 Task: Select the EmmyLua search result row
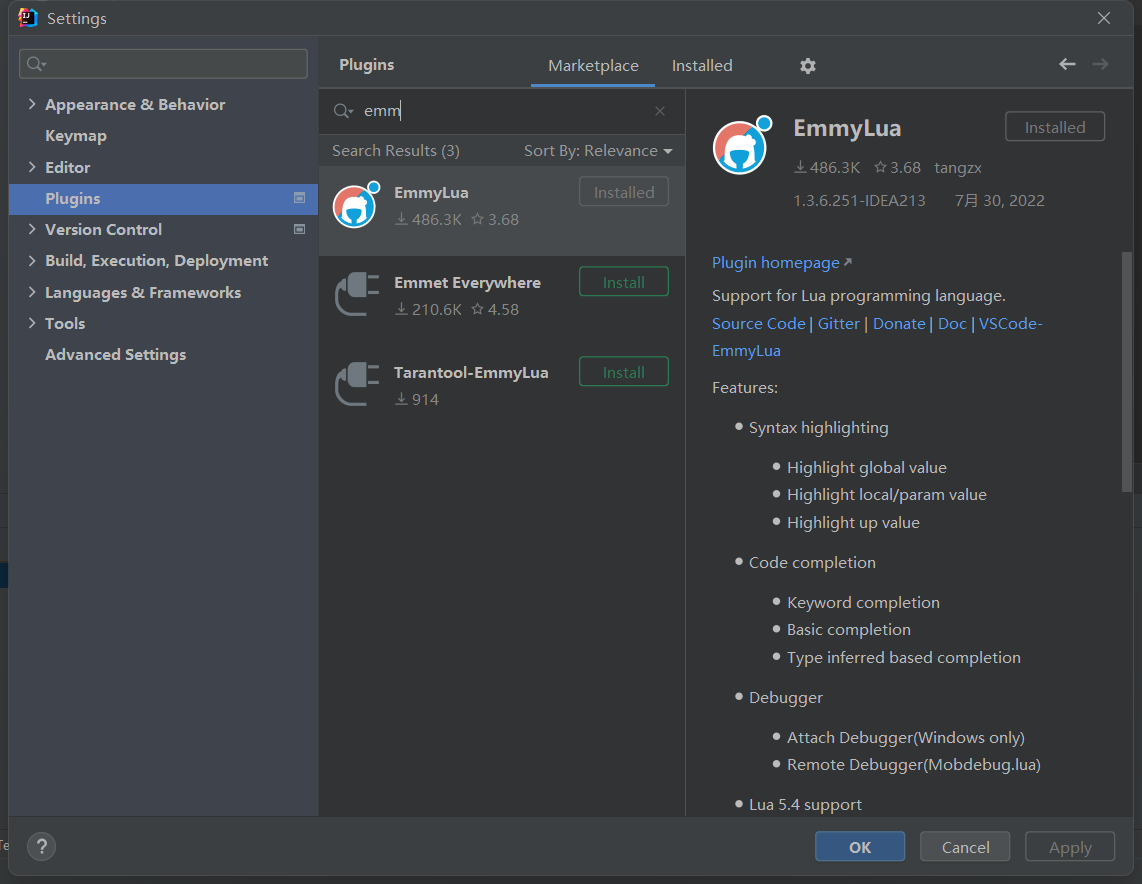[x=502, y=210]
